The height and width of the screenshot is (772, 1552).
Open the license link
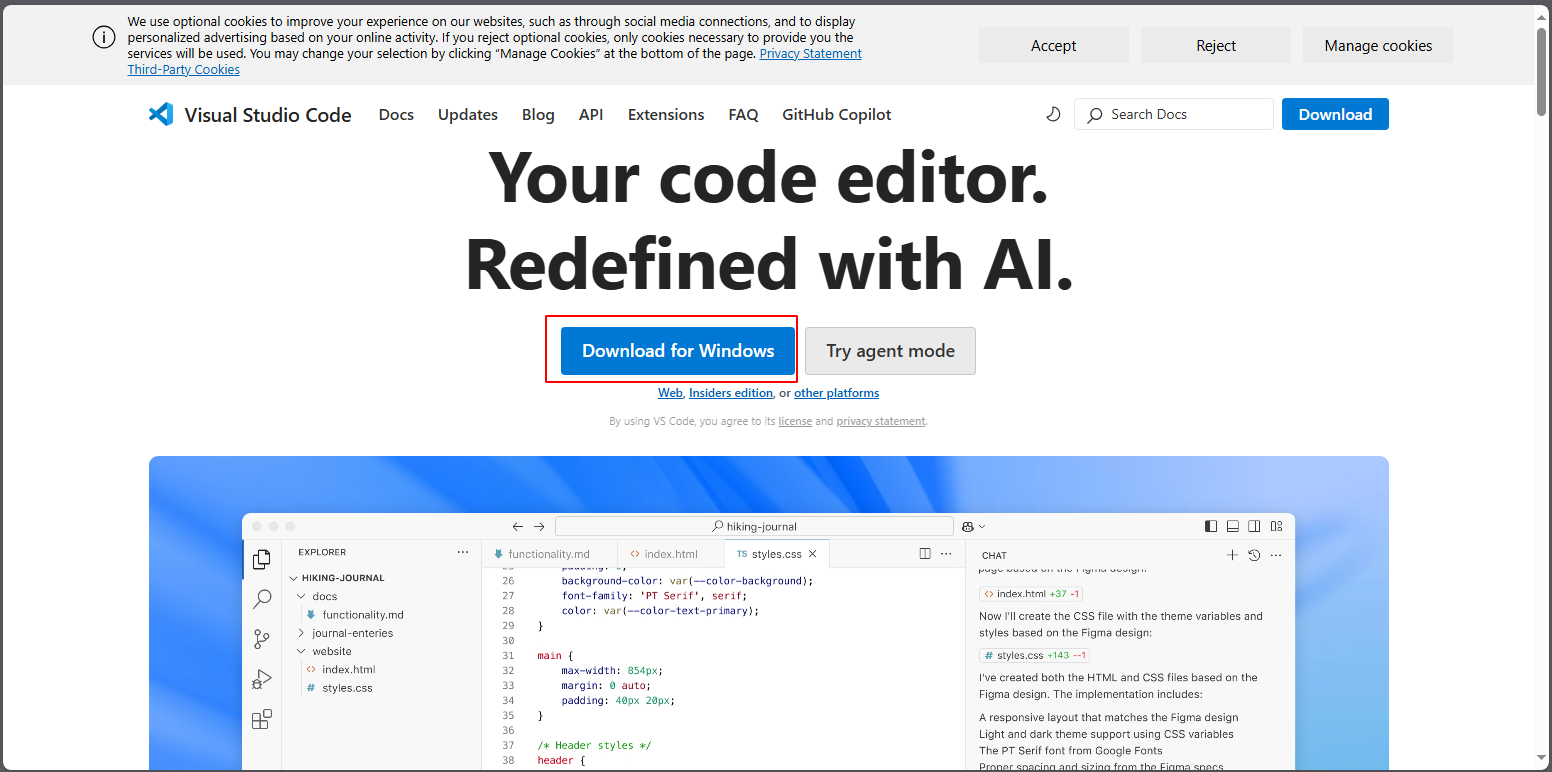pos(795,421)
